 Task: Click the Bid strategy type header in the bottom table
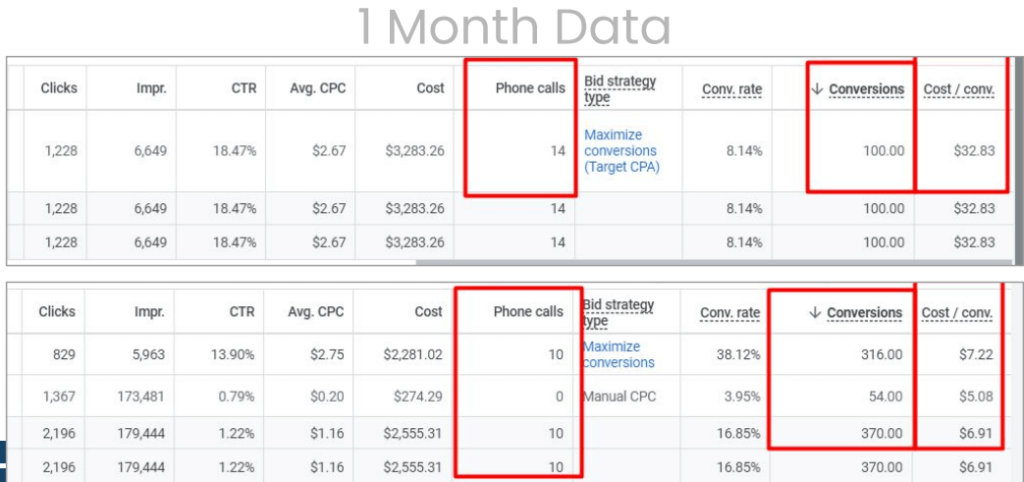pyautogui.click(x=618, y=312)
